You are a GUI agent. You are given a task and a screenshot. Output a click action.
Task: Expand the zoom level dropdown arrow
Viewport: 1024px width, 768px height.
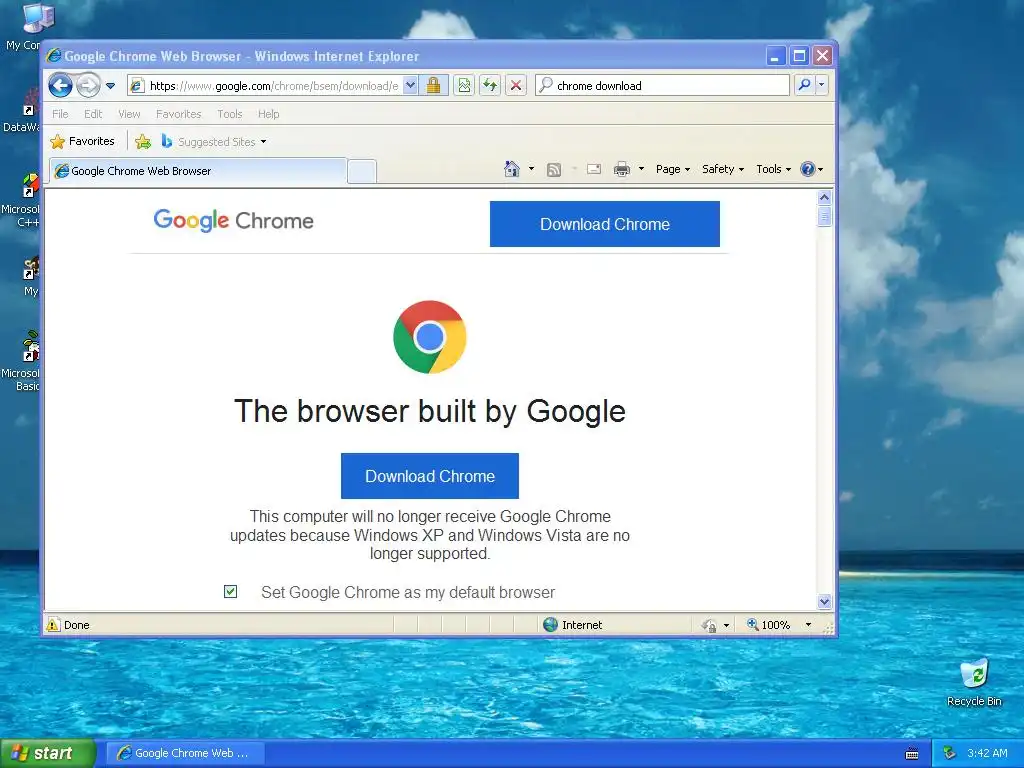click(808, 625)
